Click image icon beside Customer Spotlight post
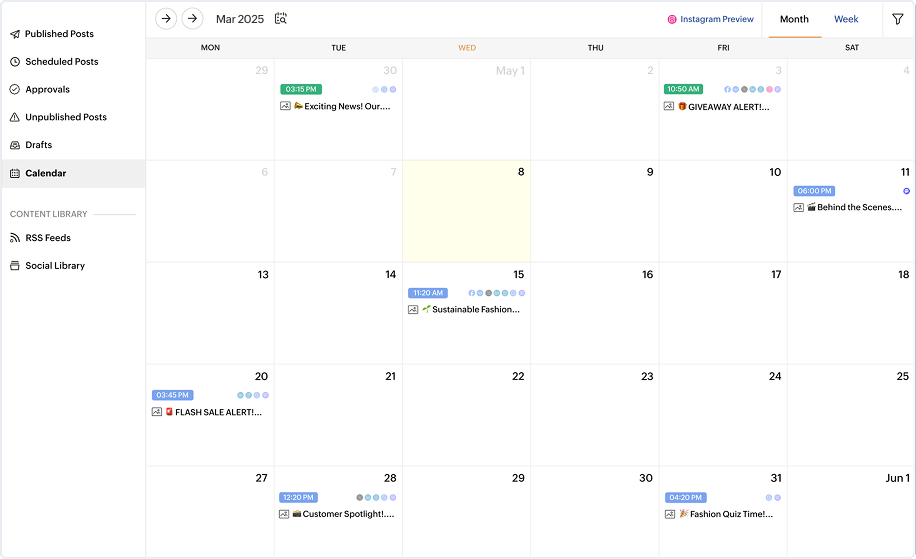 pos(284,514)
